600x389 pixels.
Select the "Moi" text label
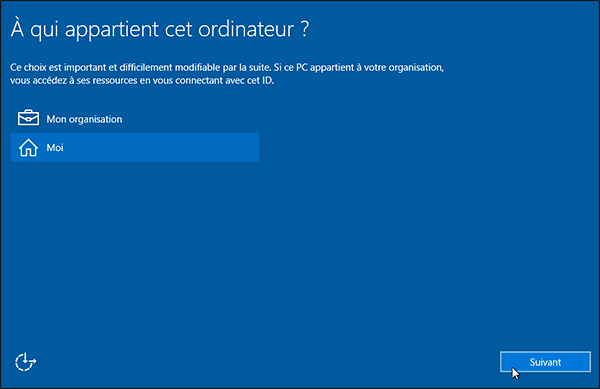[55, 148]
